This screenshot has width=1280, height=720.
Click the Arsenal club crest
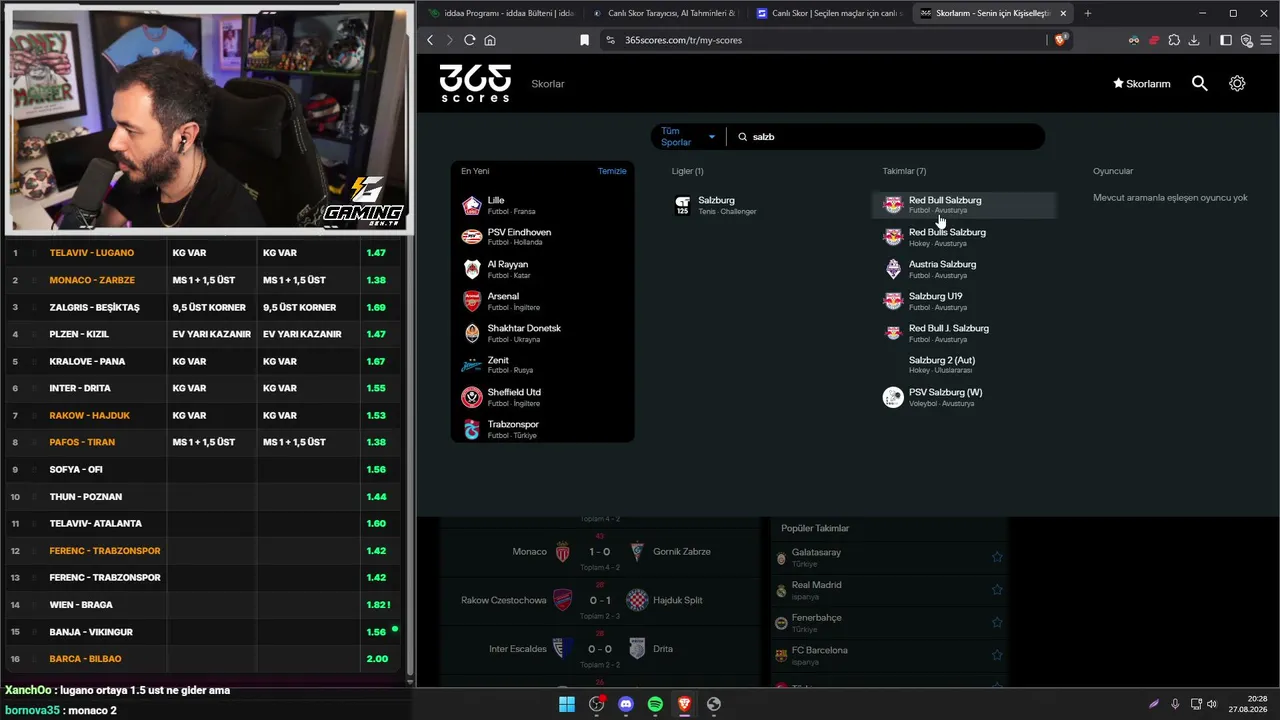point(472,301)
